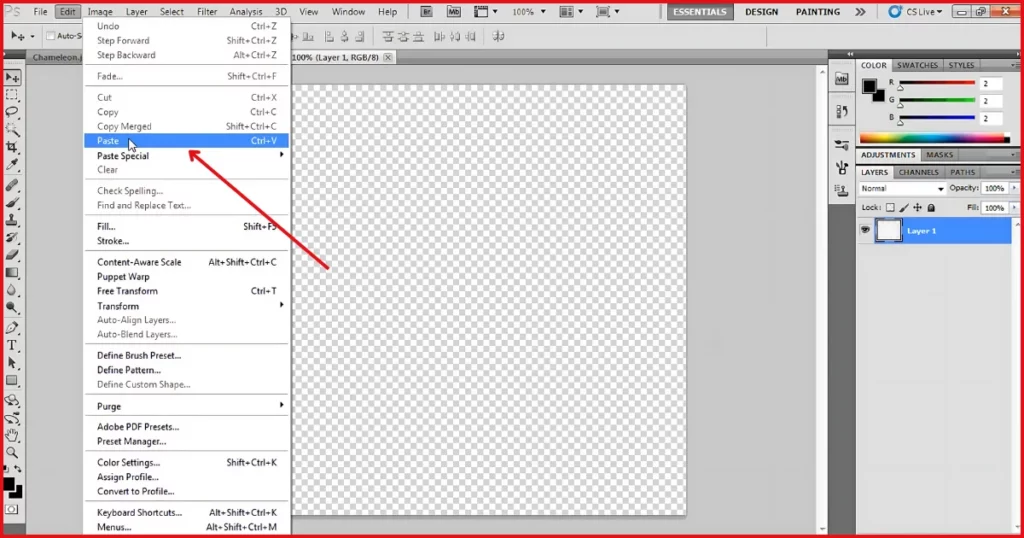The height and width of the screenshot is (538, 1024).
Task: Open the Opacity slider arrow
Action: [1014, 188]
